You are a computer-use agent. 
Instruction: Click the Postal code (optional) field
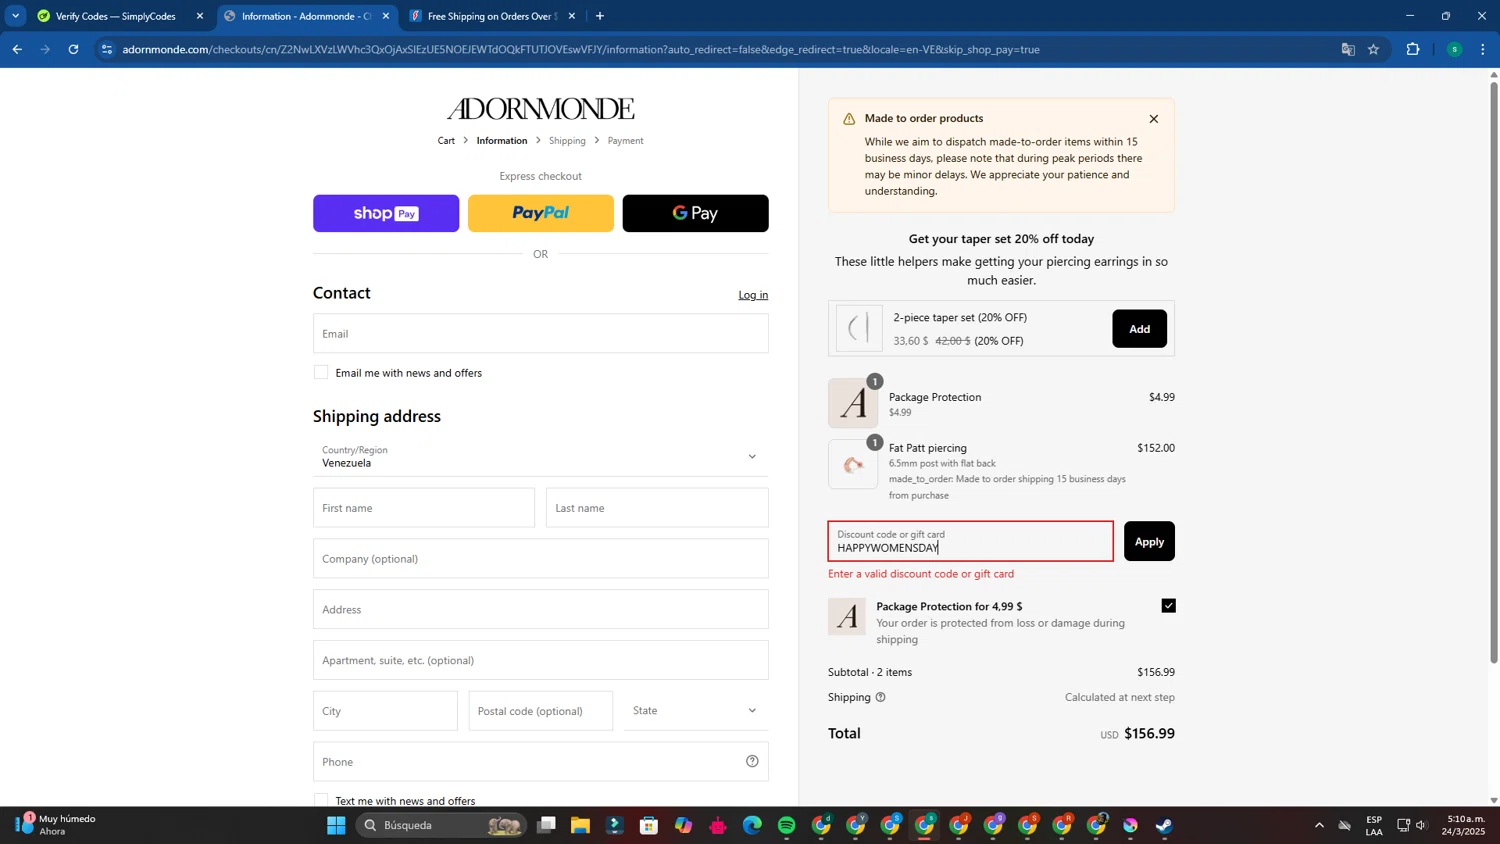click(540, 711)
